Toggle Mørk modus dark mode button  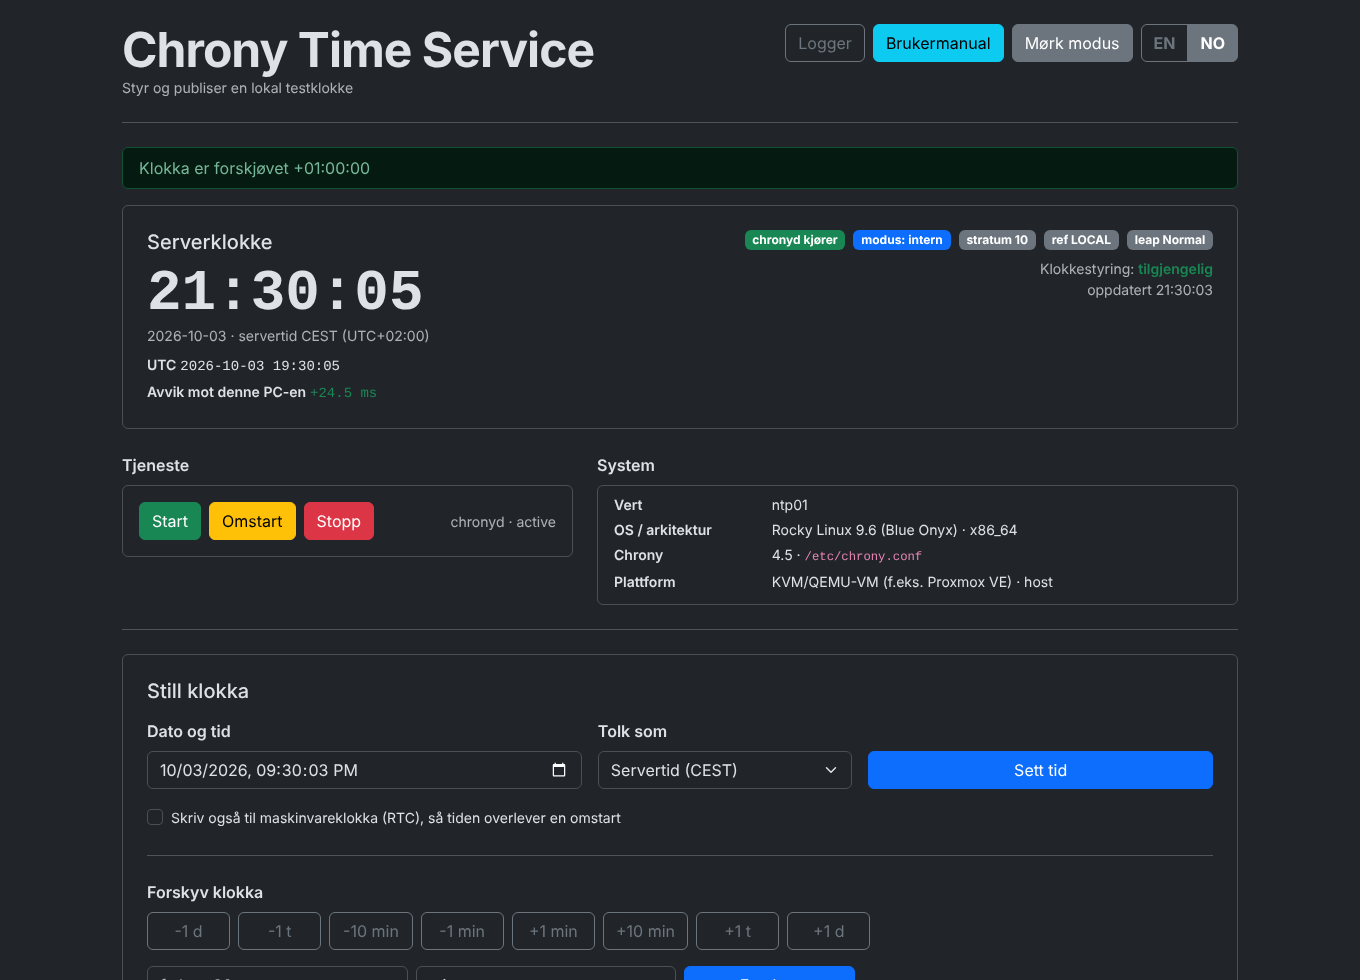[x=1072, y=43]
